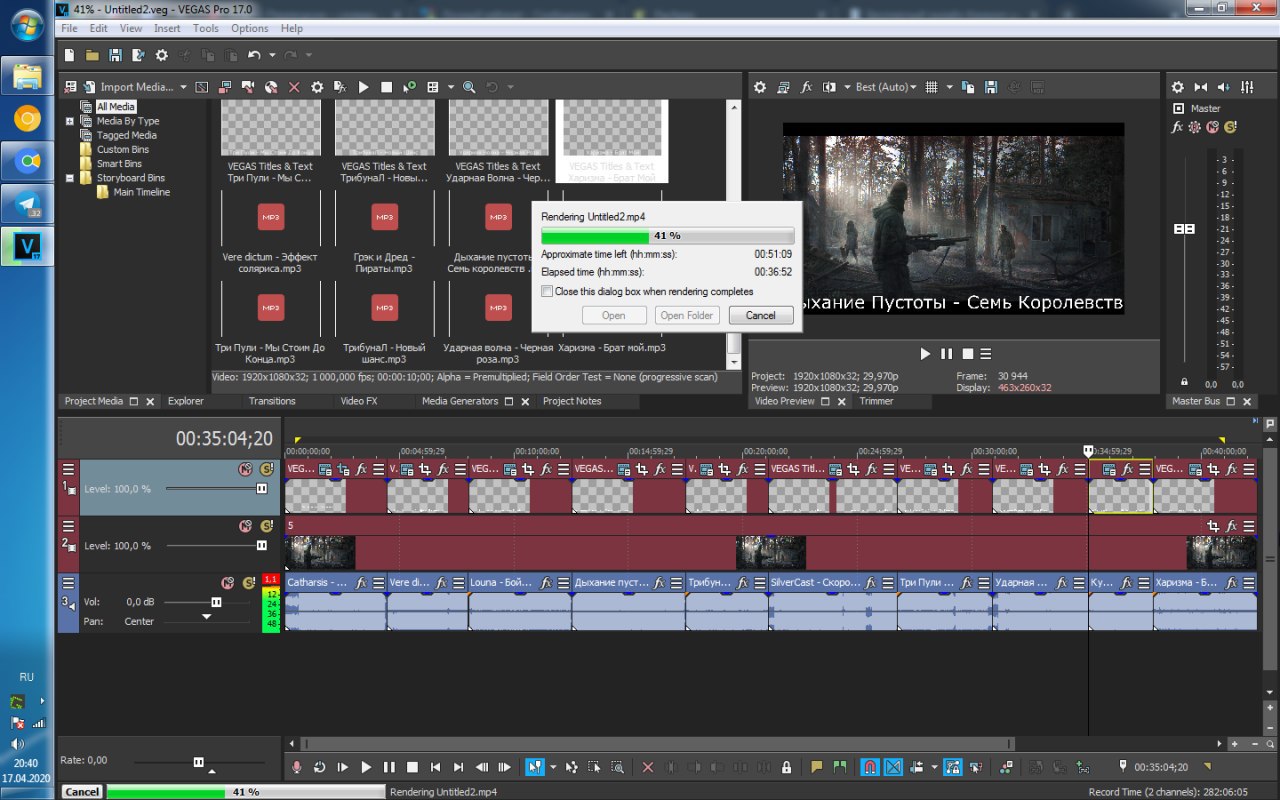Click the Search media bins magnifier icon

click(x=468, y=87)
